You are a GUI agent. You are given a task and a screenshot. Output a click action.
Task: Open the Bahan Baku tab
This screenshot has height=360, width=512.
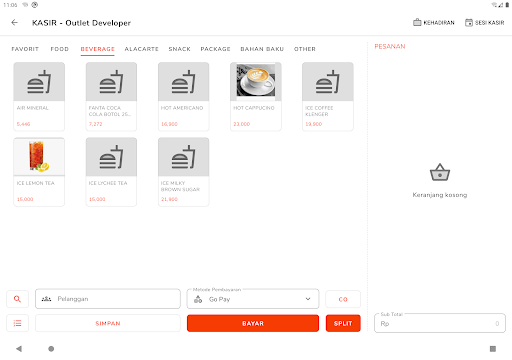[262, 49]
